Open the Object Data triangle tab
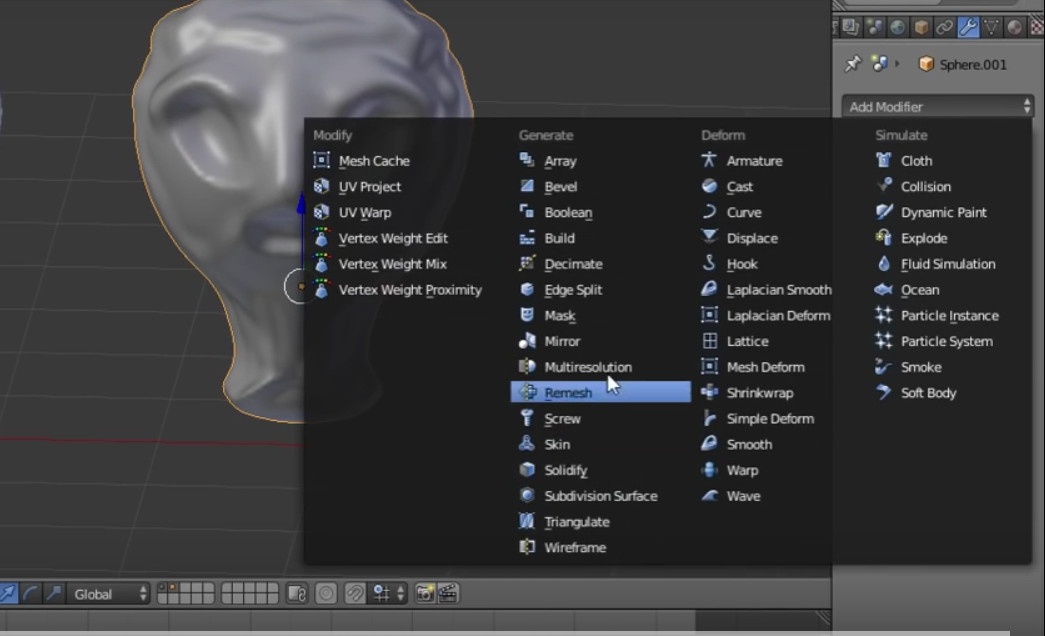 [990, 27]
